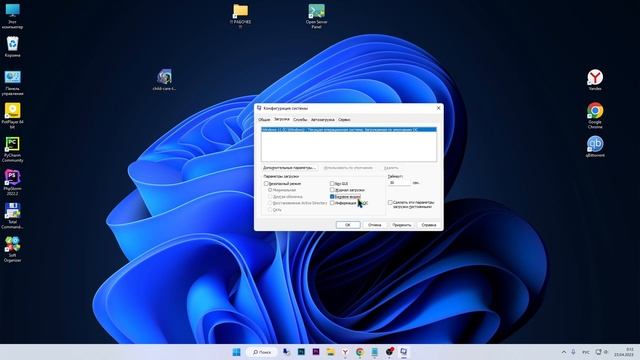The height and width of the screenshot is (360, 640).
Task: Open the taskbar clock and date
Action: [624, 352]
